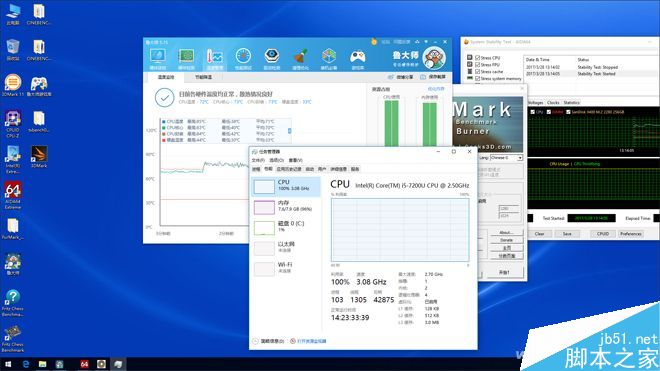Open the AIDA64 Extreme desktop shortcut

click(13, 195)
